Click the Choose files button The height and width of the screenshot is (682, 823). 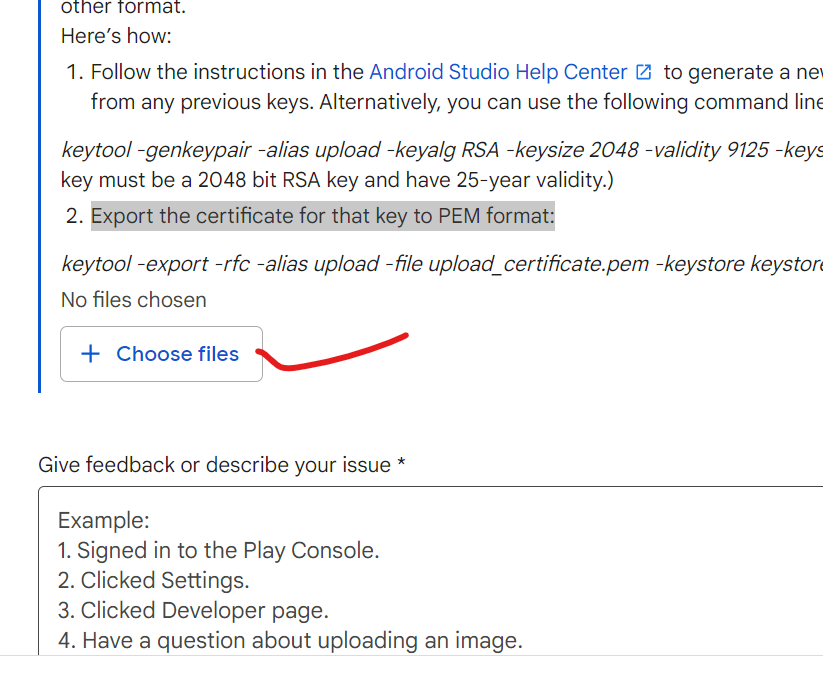[161, 354]
